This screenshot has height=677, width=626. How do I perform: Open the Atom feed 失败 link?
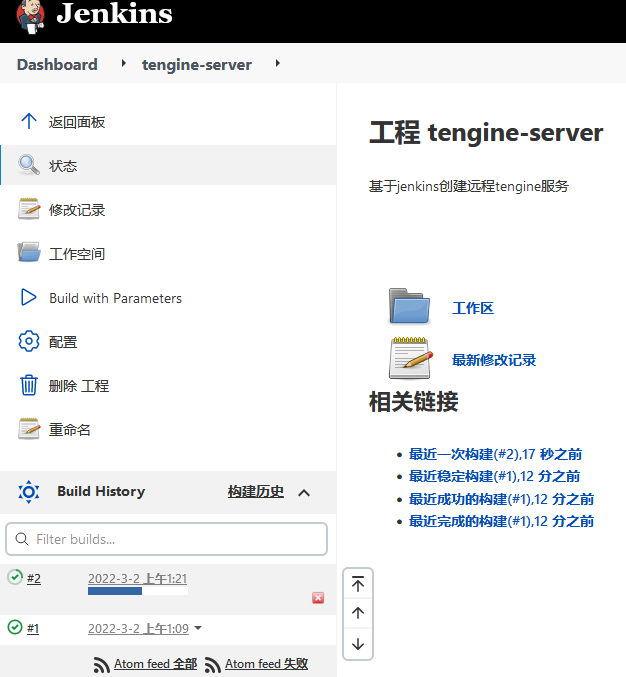(x=266, y=664)
